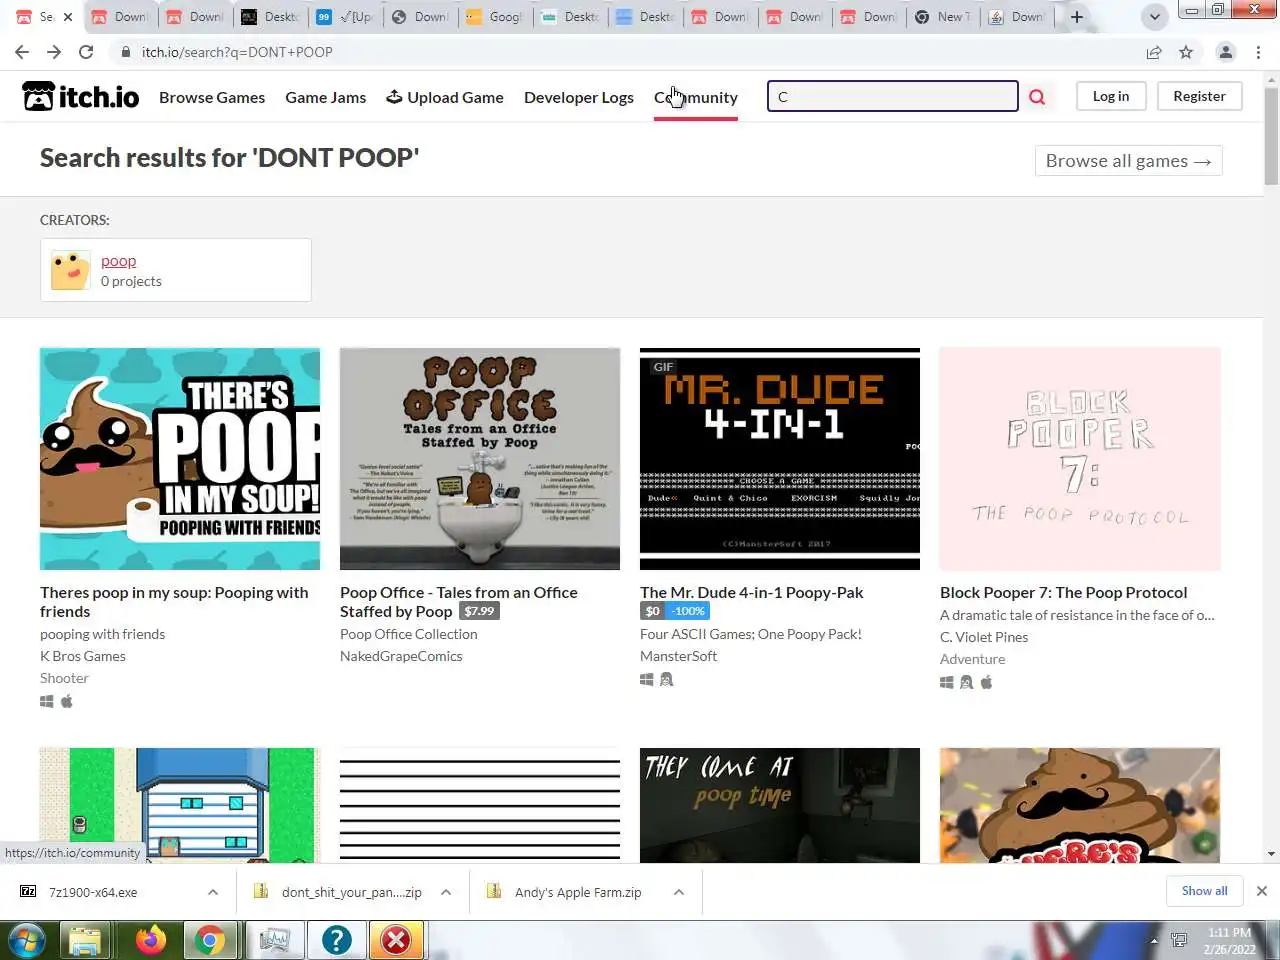Open the Windows Start button

coord(27,940)
